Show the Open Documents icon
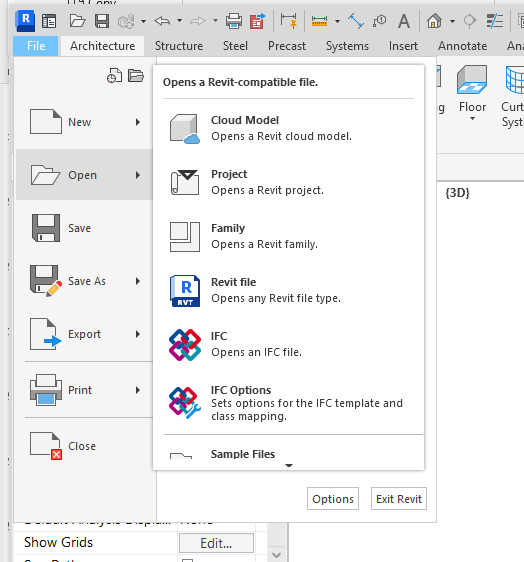Screen dimensions: 524x562 pyautogui.click(x=136, y=76)
